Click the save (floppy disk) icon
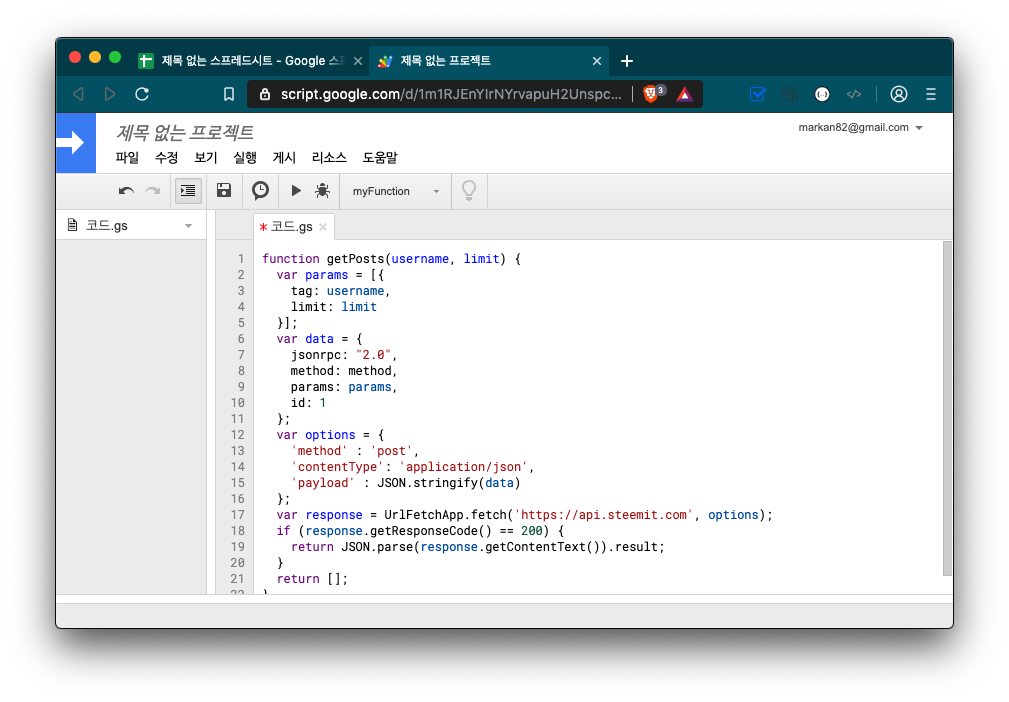This screenshot has width=1009, height=702. (224, 191)
